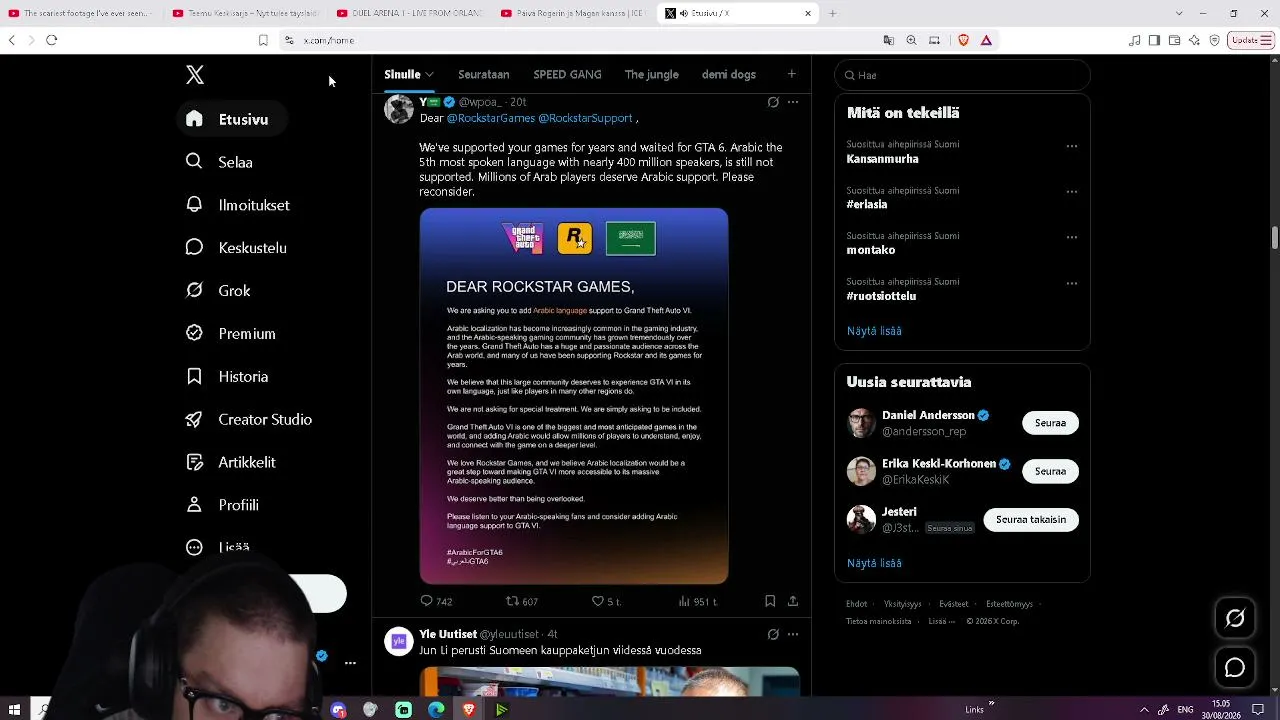The height and width of the screenshot is (720, 1280).
Task: Open the floating chat messages button
Action: pyautogui.click(x=1235, y=668)
